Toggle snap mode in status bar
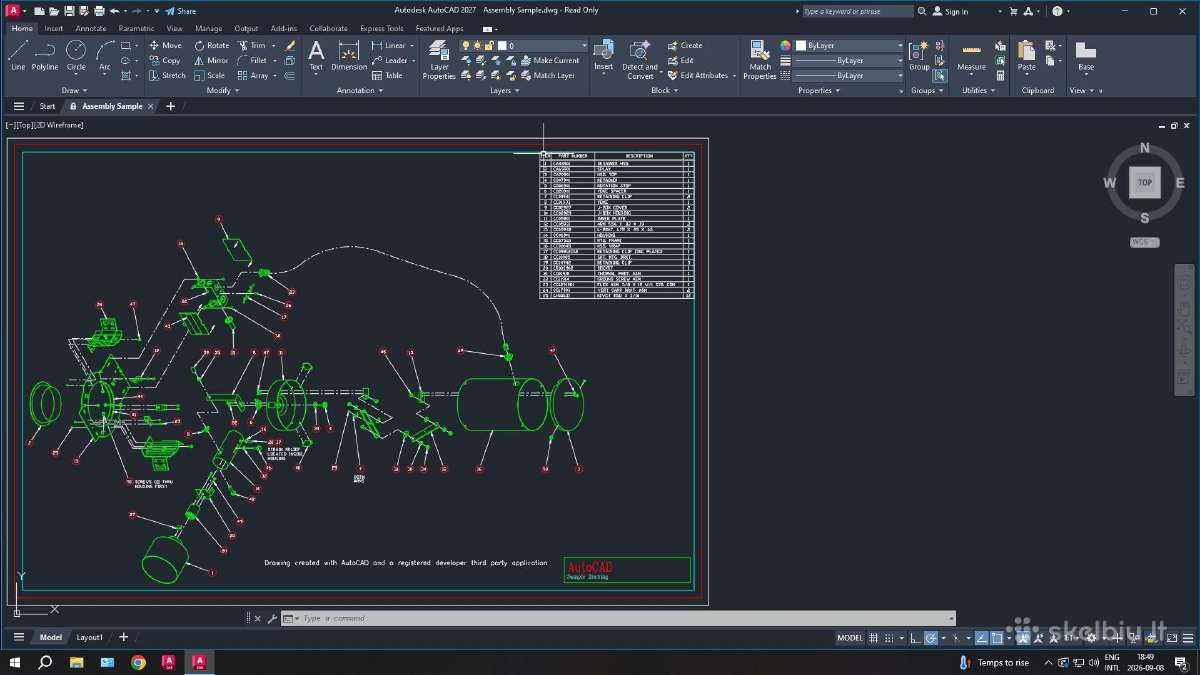This screenshot has height=675, width=1200. point(889,638)
